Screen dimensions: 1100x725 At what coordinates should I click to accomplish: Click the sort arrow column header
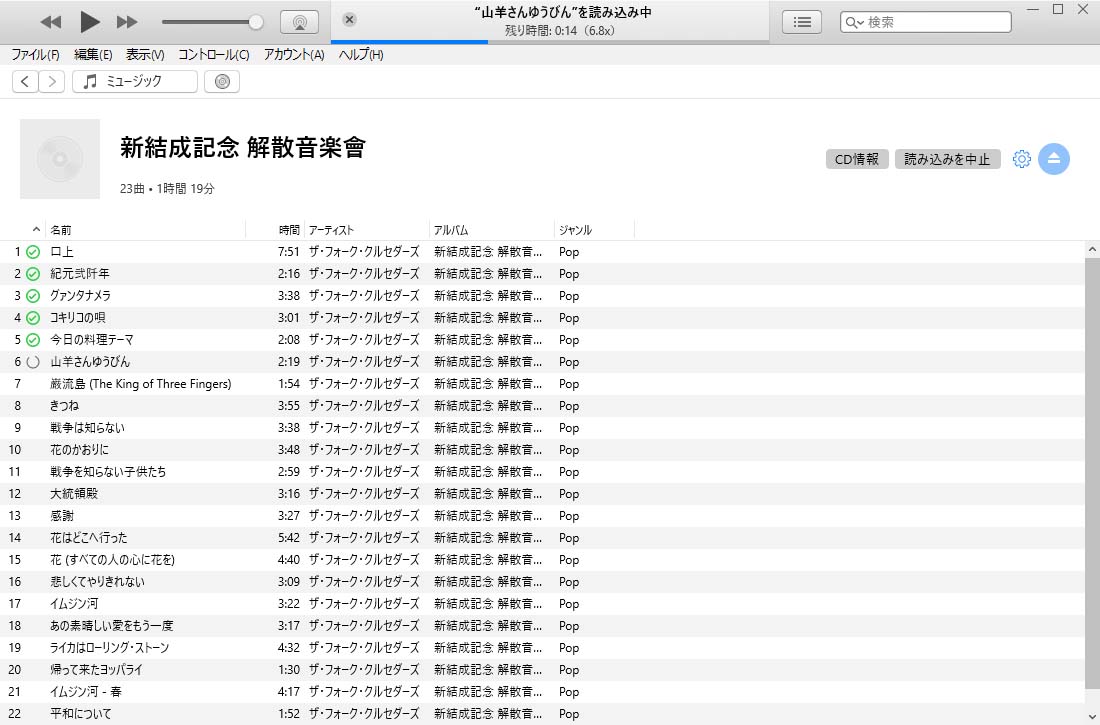click(37, 230)
